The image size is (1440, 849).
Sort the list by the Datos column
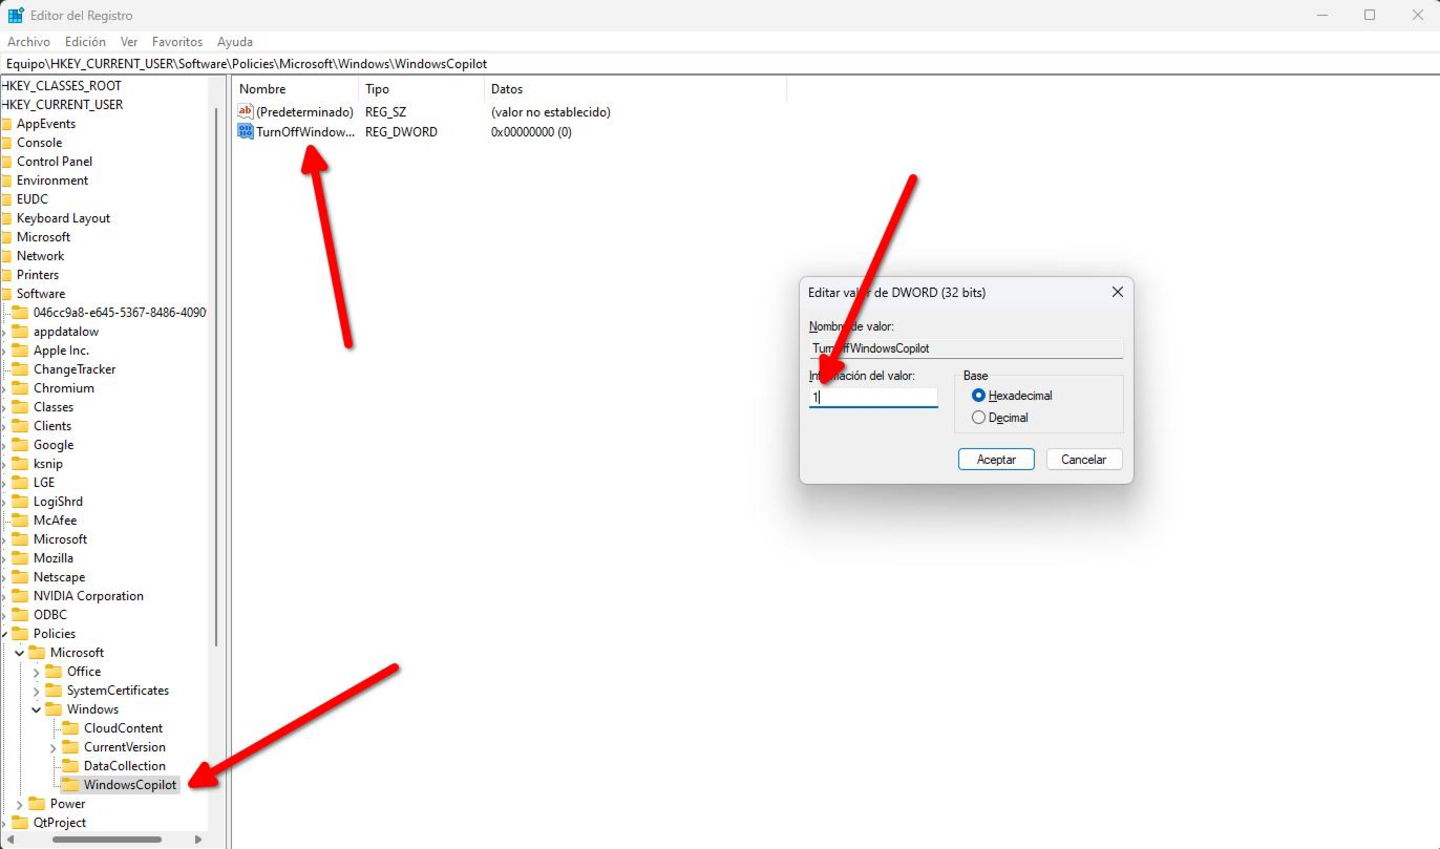(x=636, y=89)
